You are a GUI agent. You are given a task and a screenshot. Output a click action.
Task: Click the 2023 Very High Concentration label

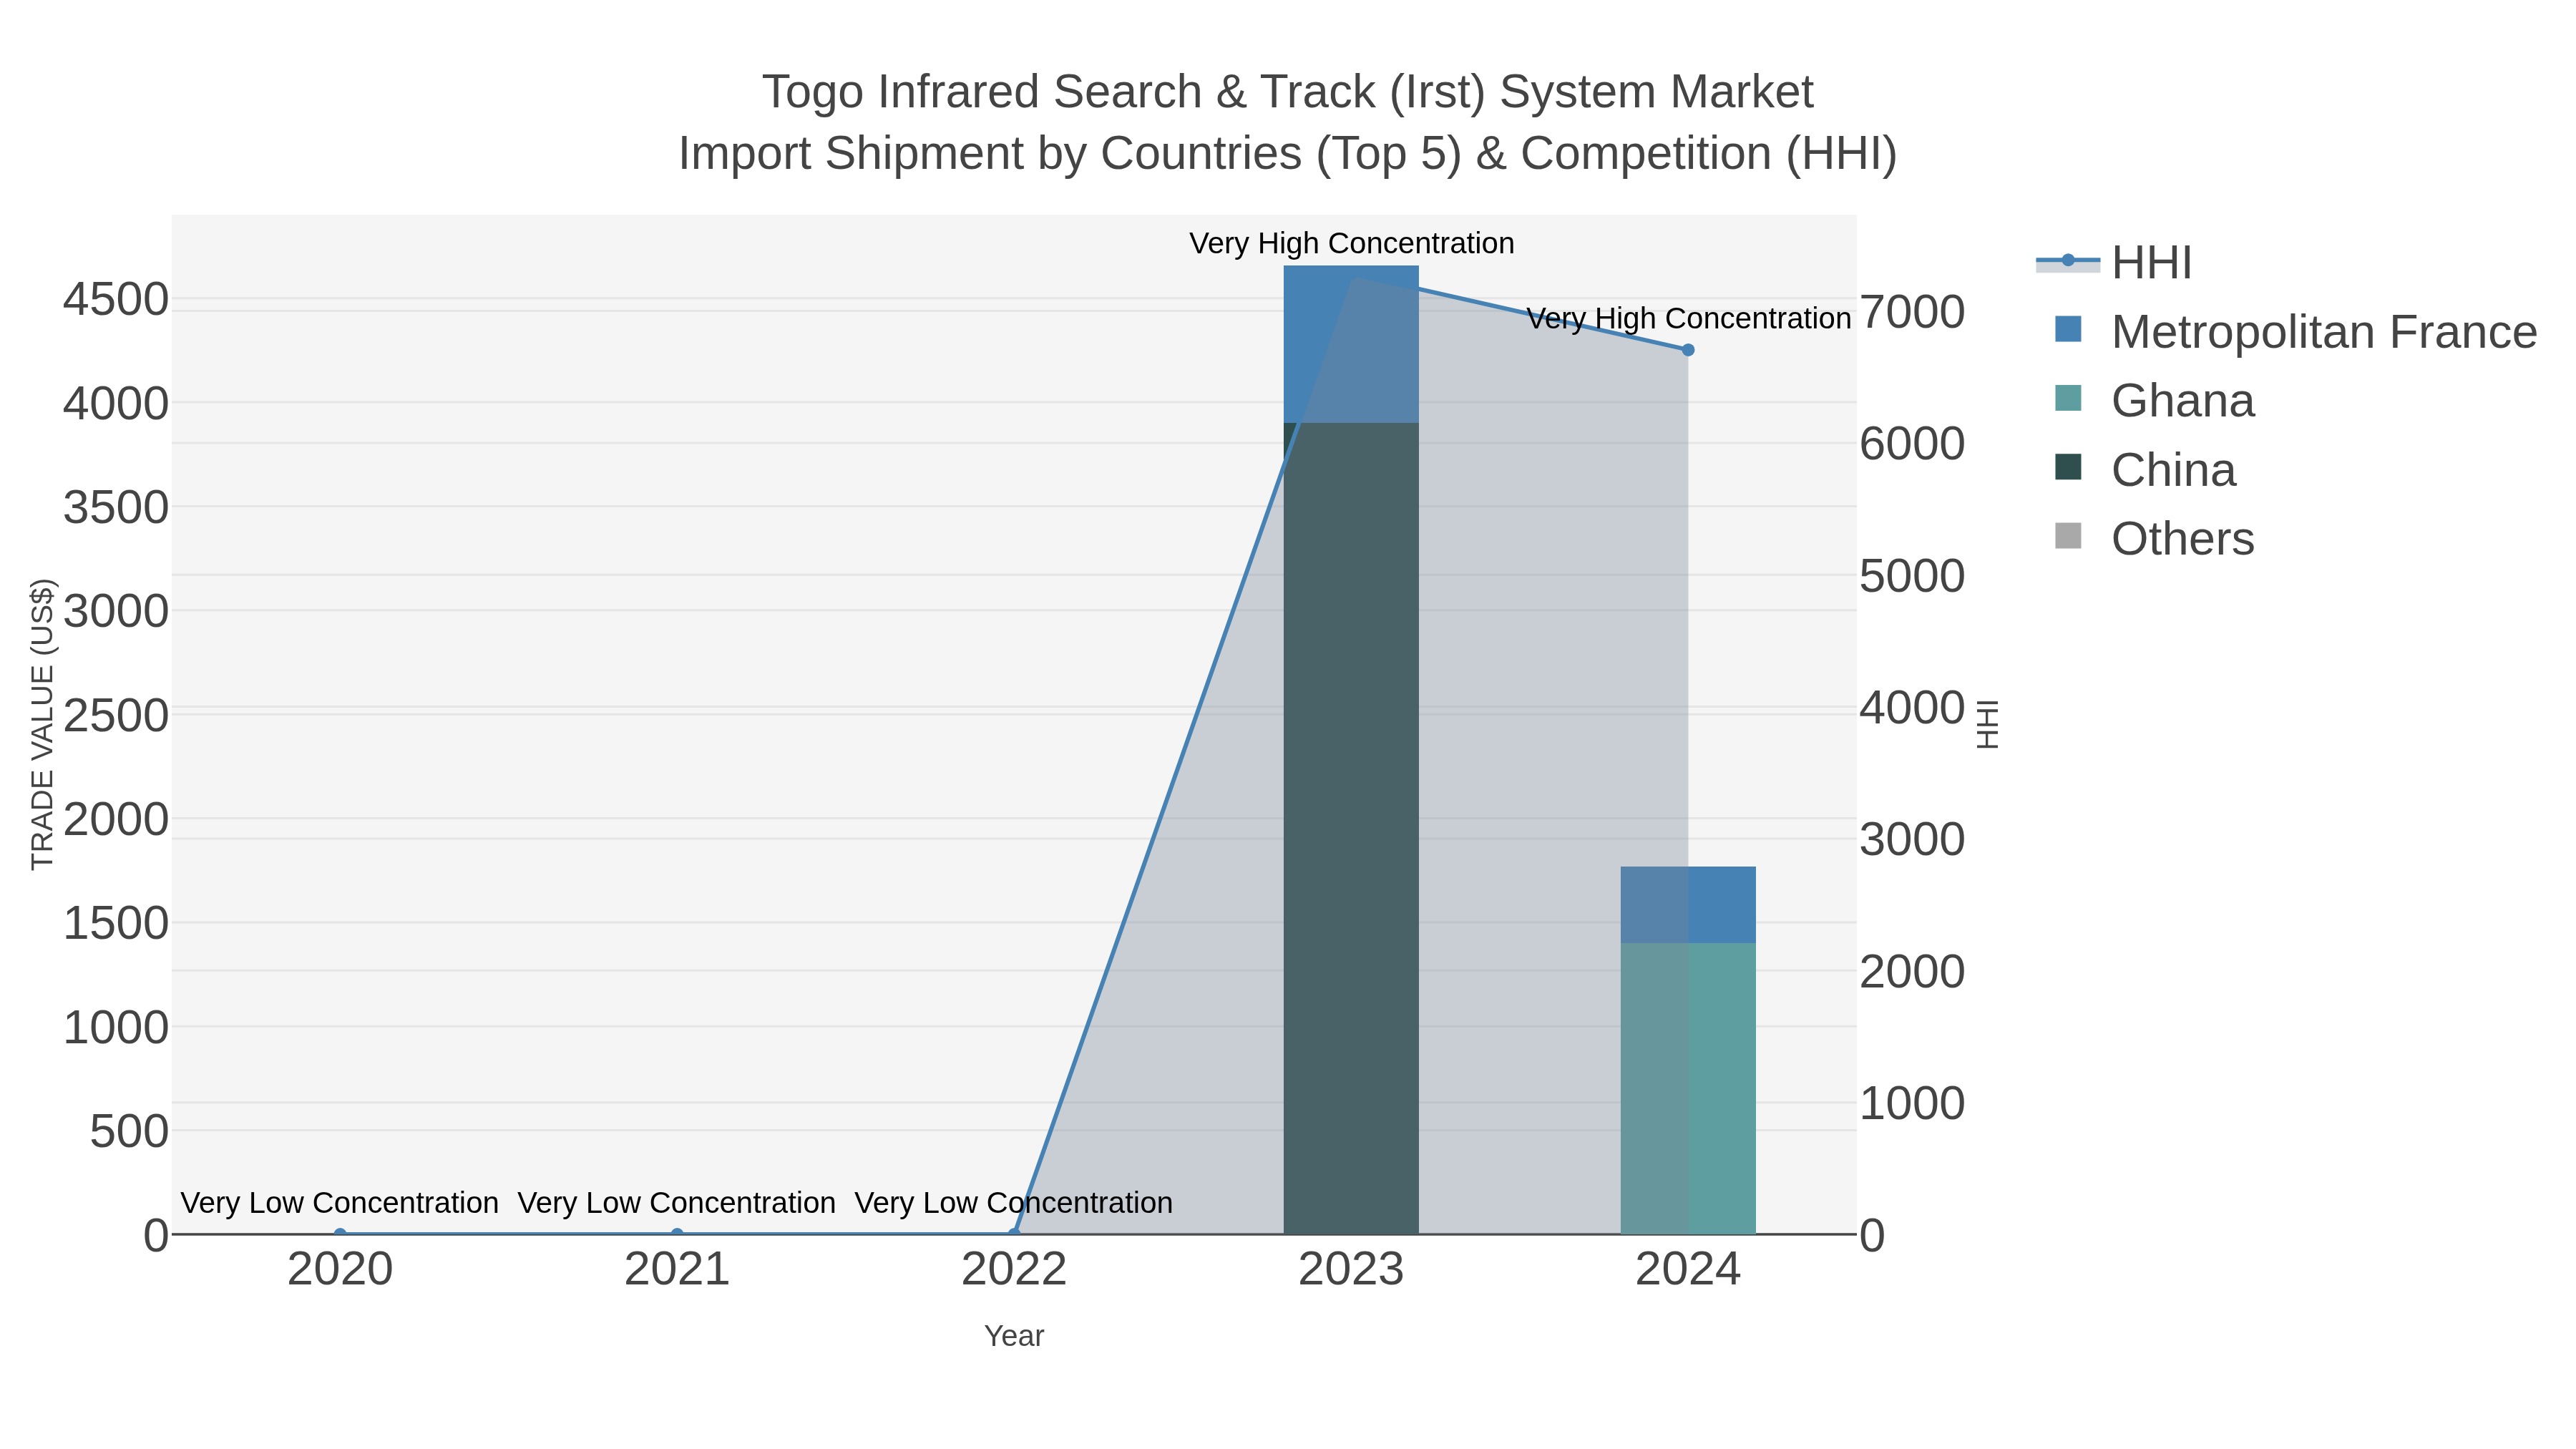1351,244
